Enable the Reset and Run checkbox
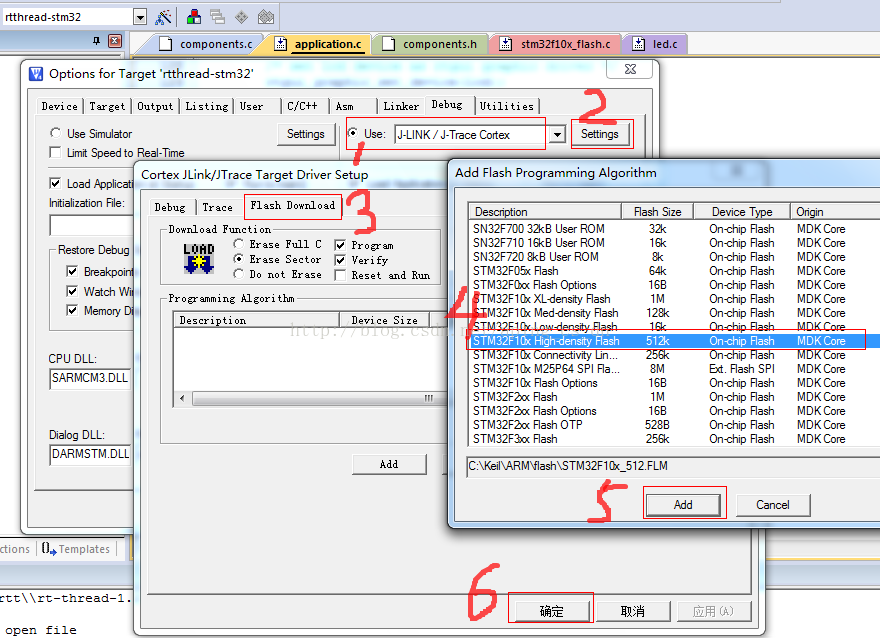880x638 pixels. [x=339, y=275]
